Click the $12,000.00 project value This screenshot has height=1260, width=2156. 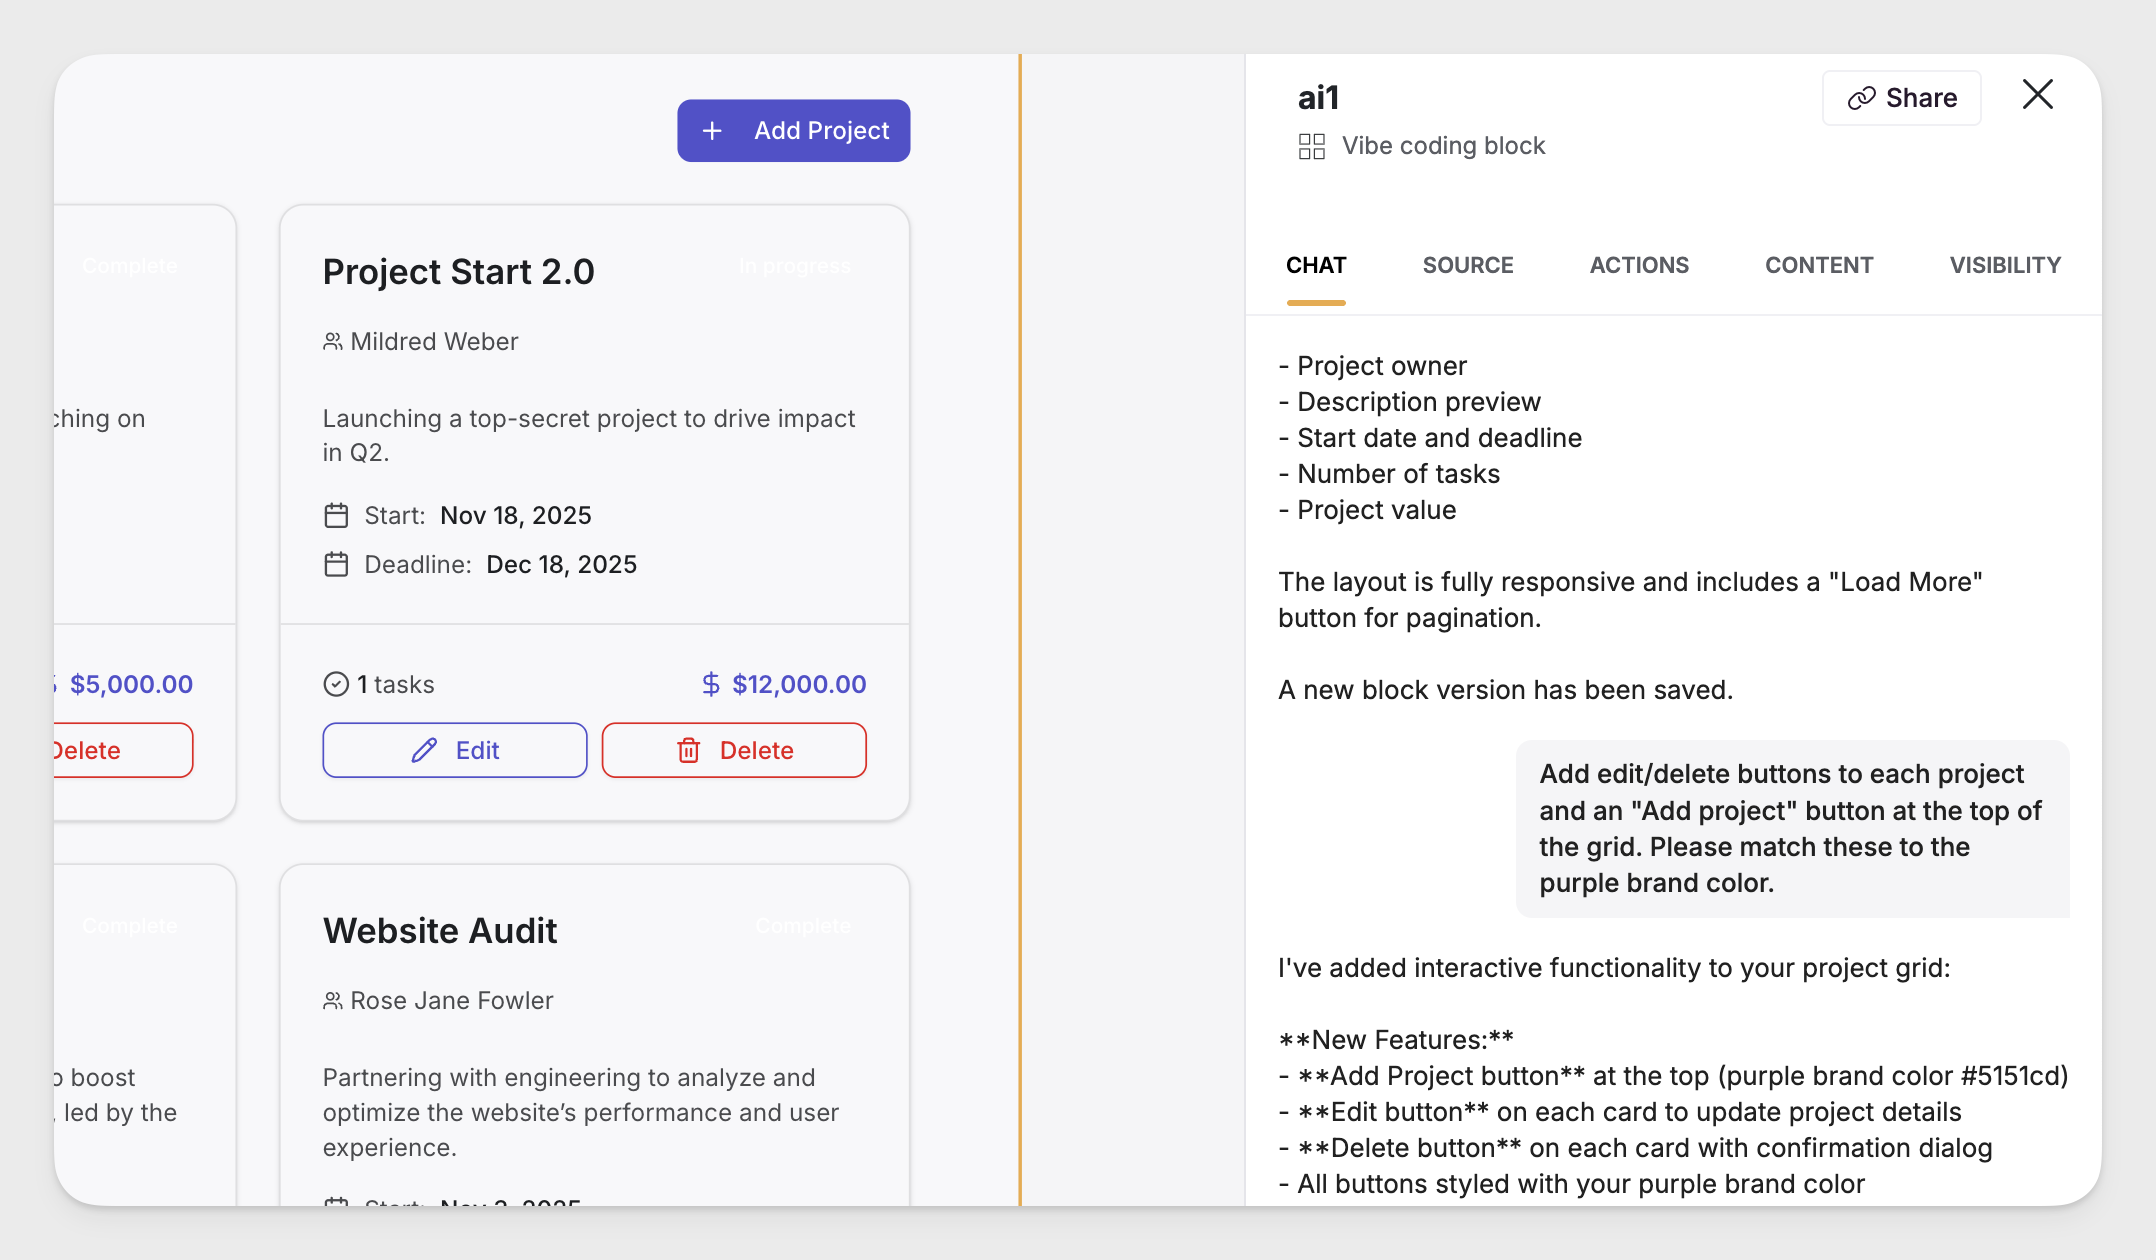799,684
